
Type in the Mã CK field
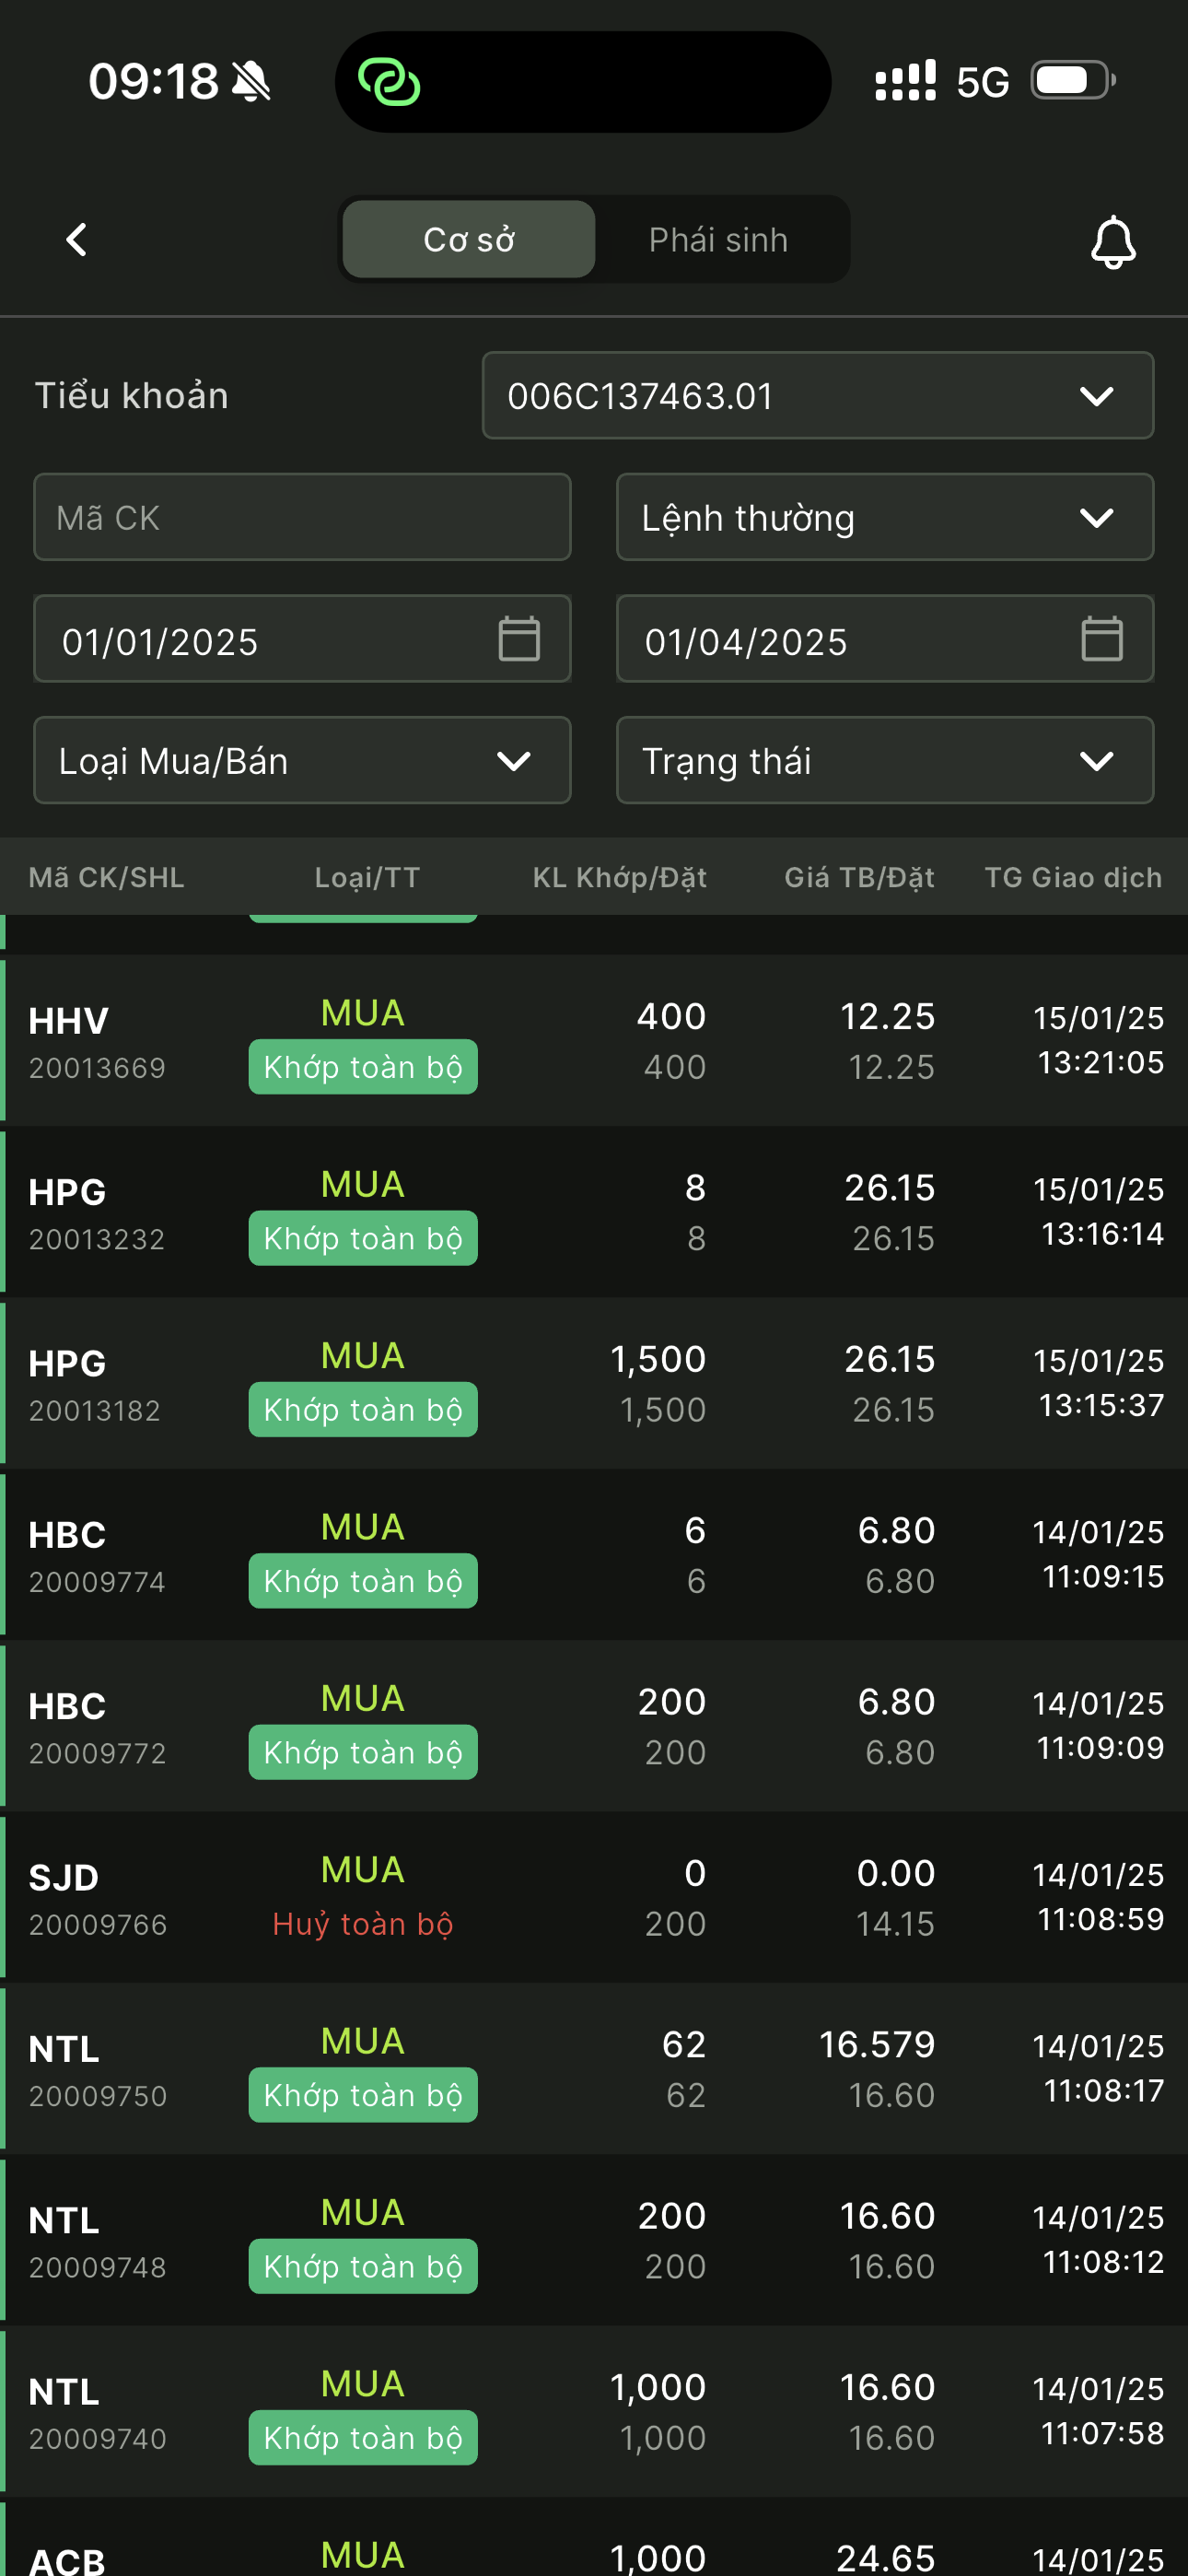302,518
